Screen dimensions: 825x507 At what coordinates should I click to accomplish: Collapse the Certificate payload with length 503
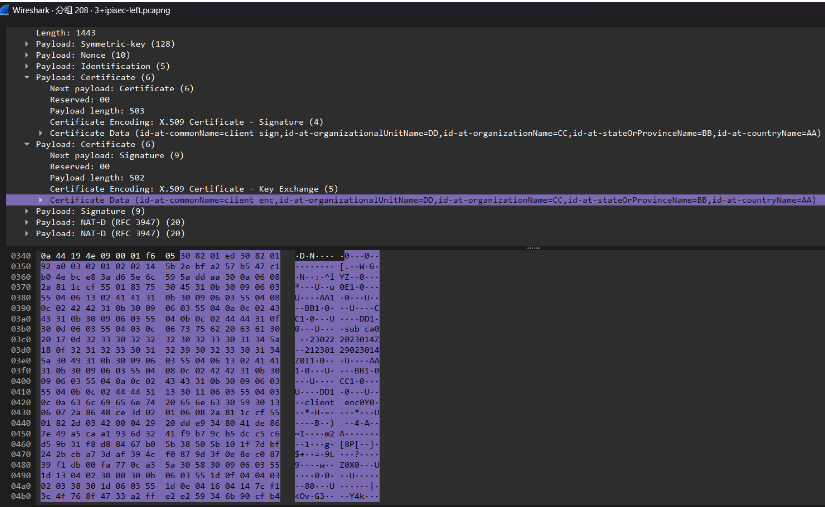27,77
